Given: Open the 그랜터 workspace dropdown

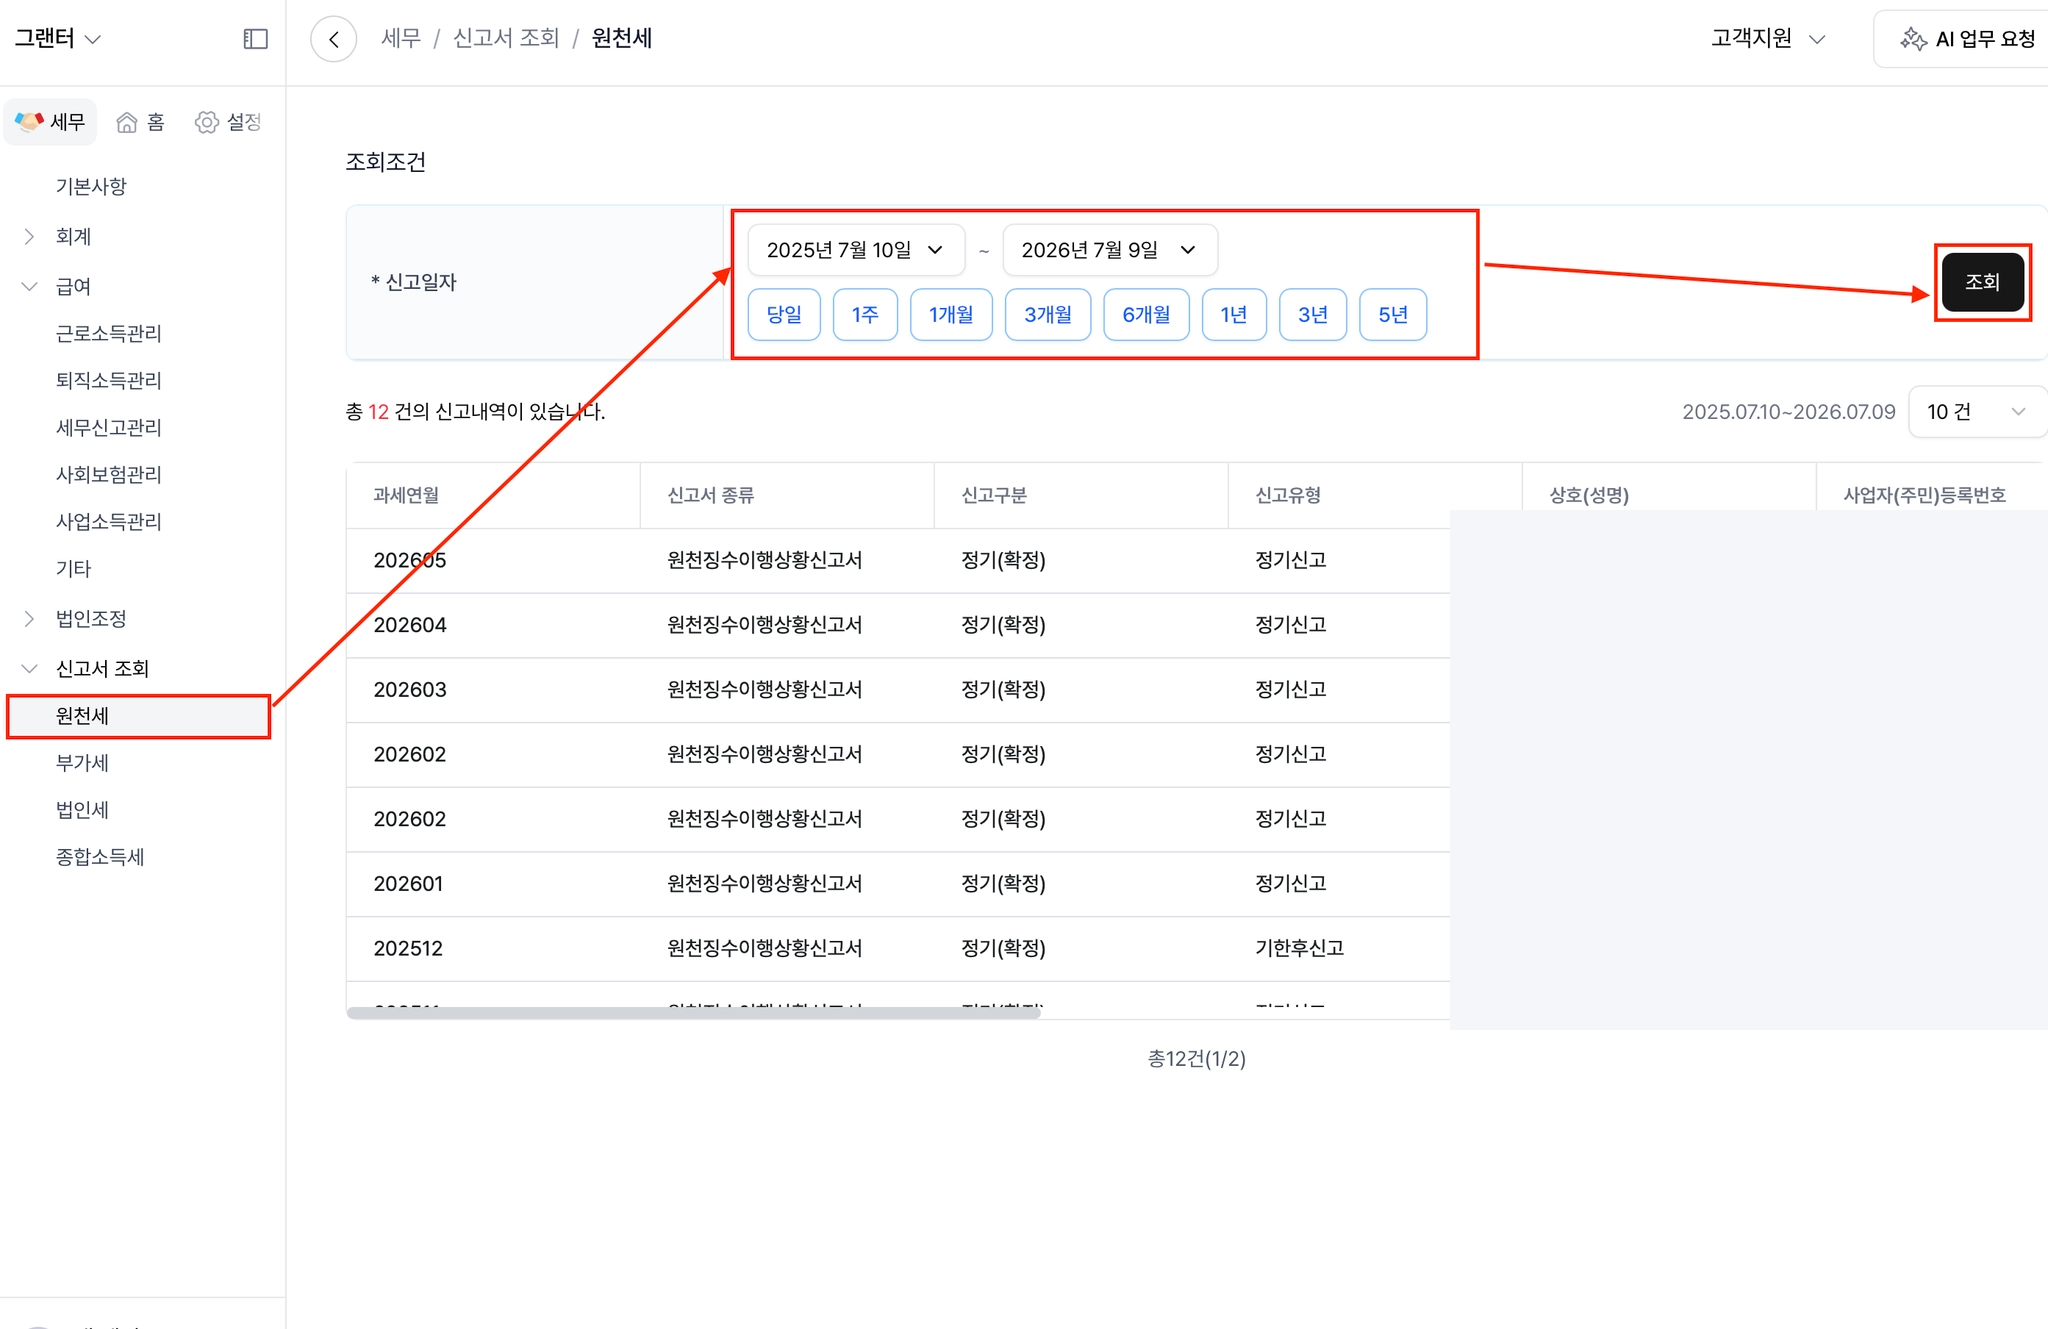Looking at the screenshot, I should click(x=58, y=39).
